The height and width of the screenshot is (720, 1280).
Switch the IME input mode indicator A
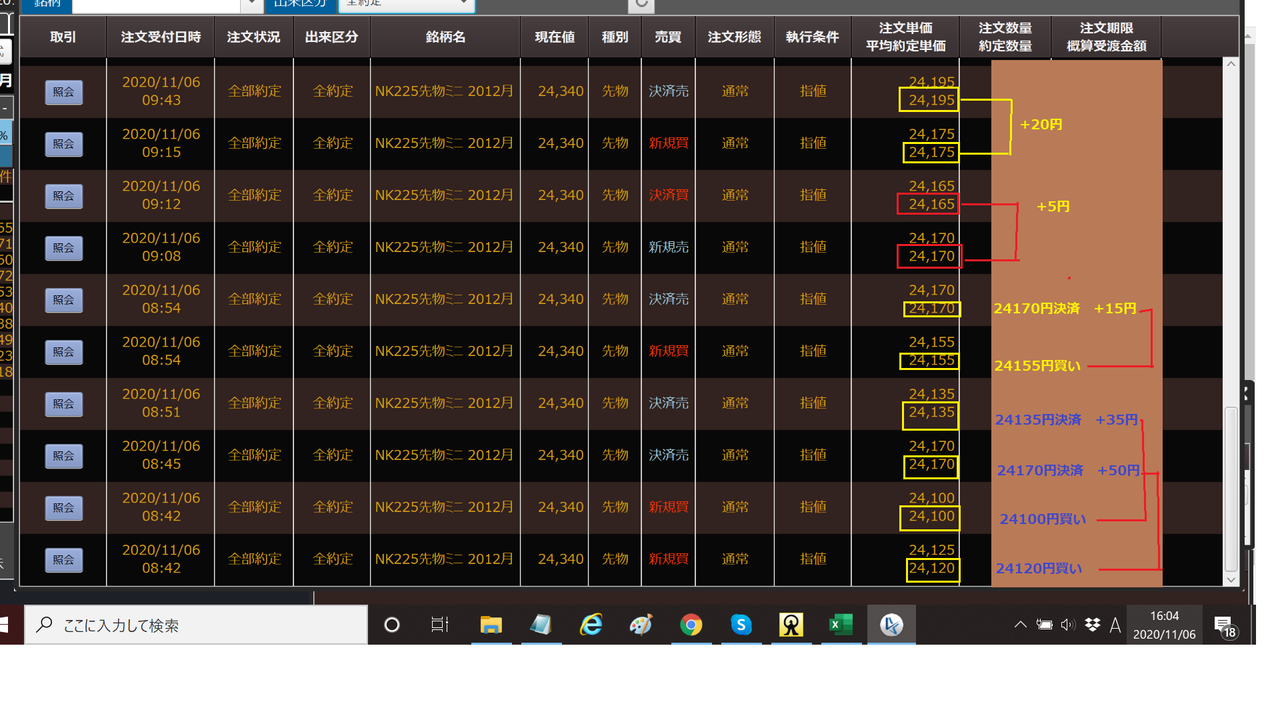(x=1115, y=625)
